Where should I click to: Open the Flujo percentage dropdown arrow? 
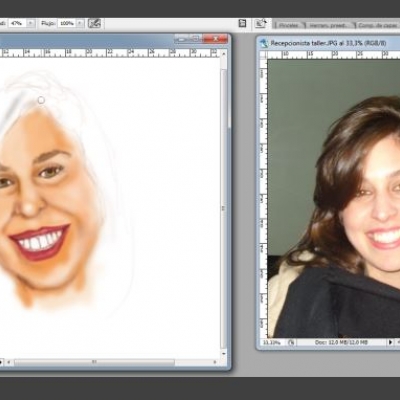[80, 23]
